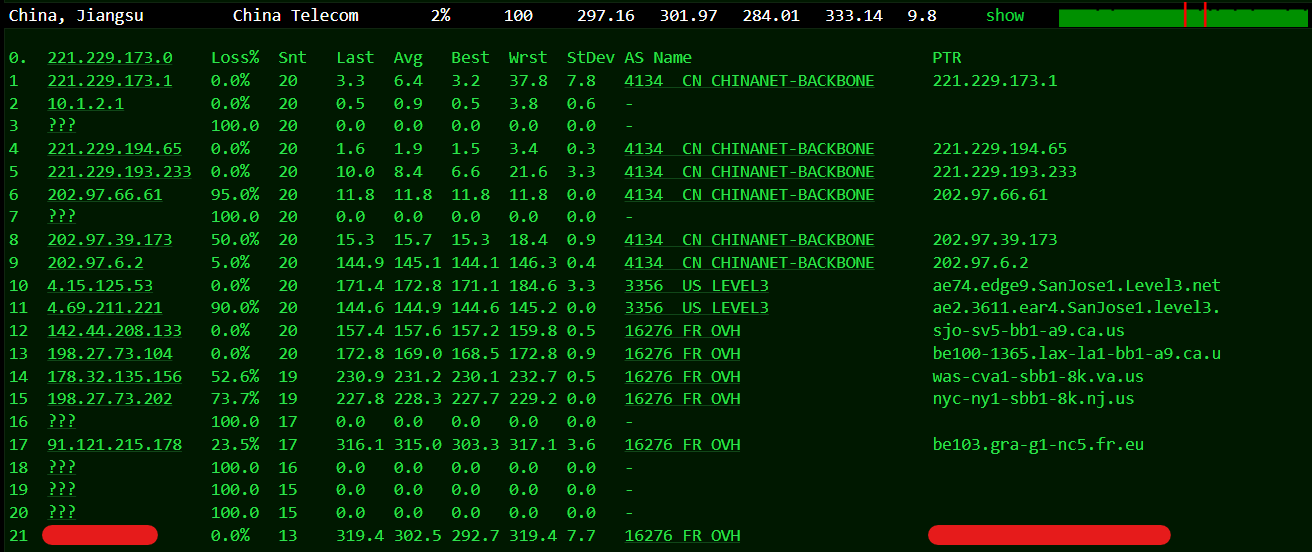Screen dimensions: 1312x552
Task: Click the 90.0% loss value at hop 11
Action: [x=235, y=308]
